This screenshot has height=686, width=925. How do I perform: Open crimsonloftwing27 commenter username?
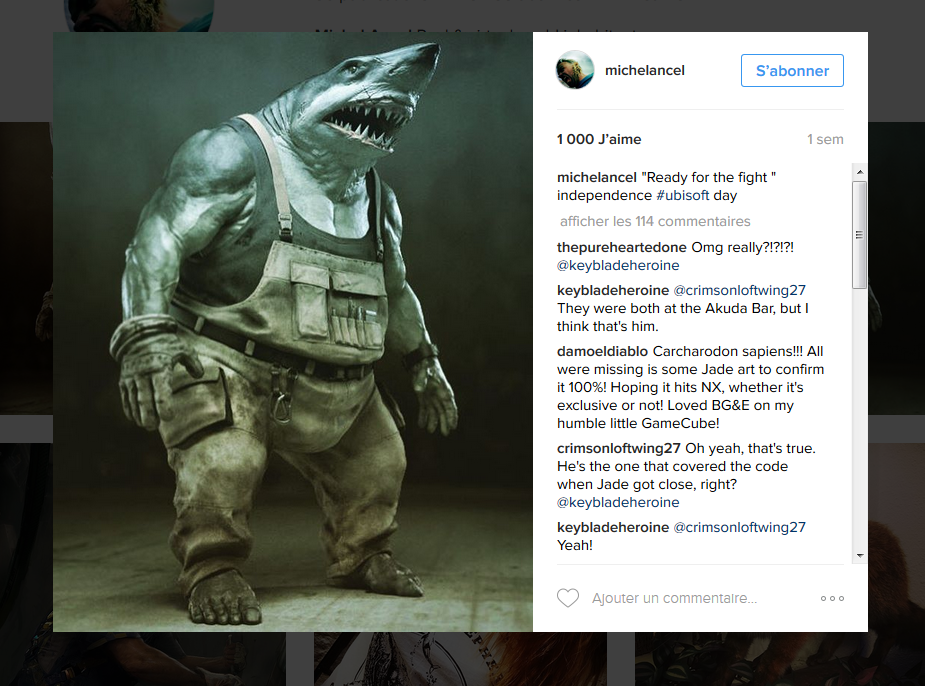pos(619,448)
